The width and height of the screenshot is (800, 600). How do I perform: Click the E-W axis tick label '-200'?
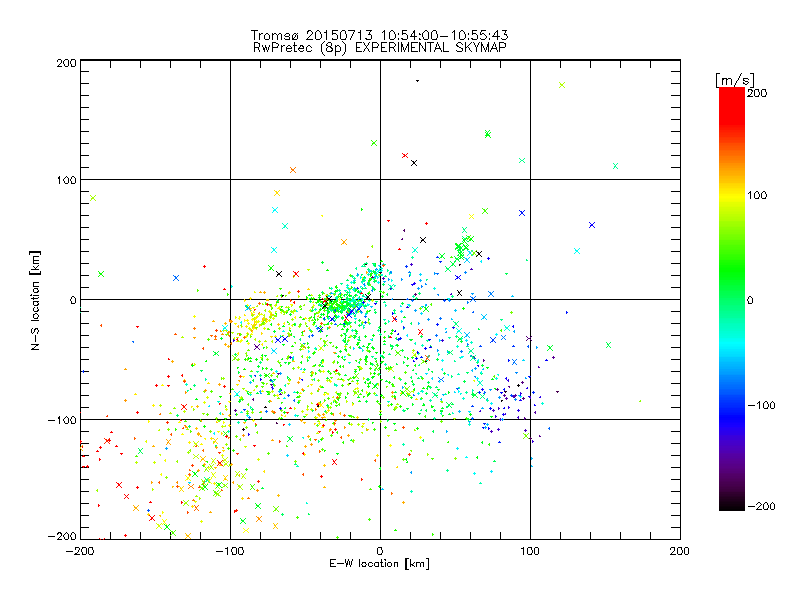tap(80, 551)
